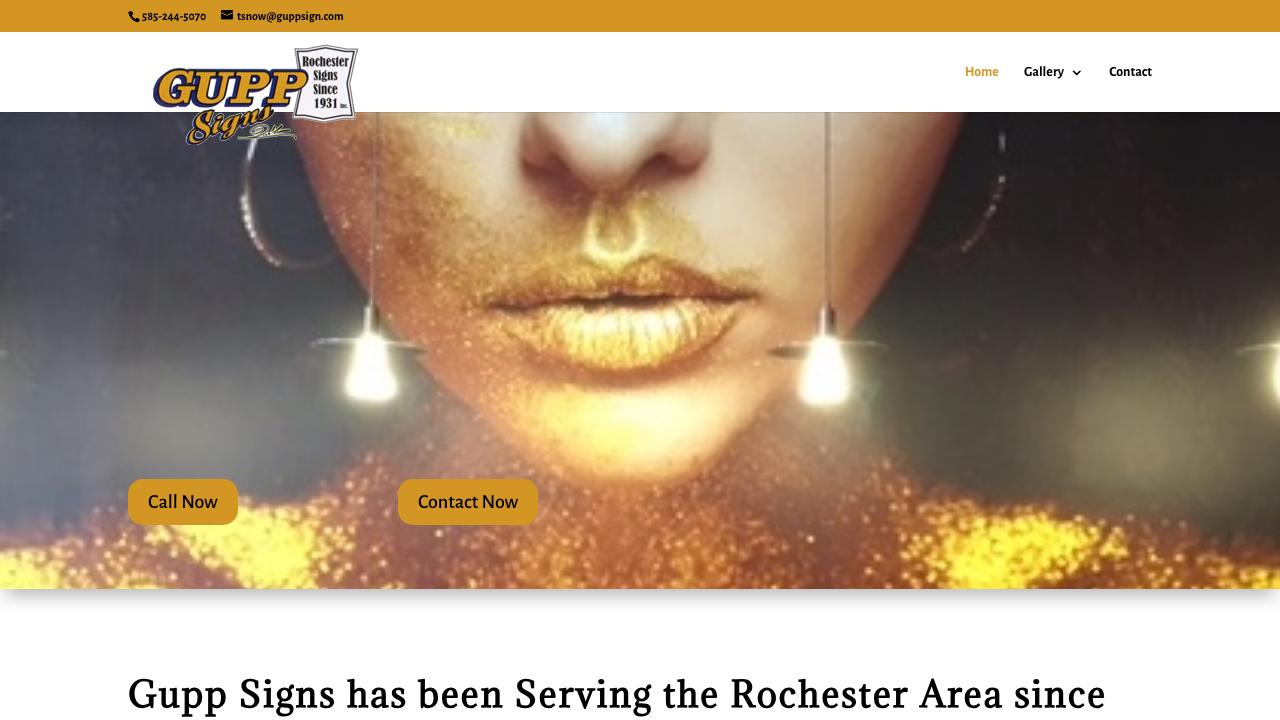Go to the Contact page link
This screenshot has width=1280, height=720.
tap(1130, 72)
